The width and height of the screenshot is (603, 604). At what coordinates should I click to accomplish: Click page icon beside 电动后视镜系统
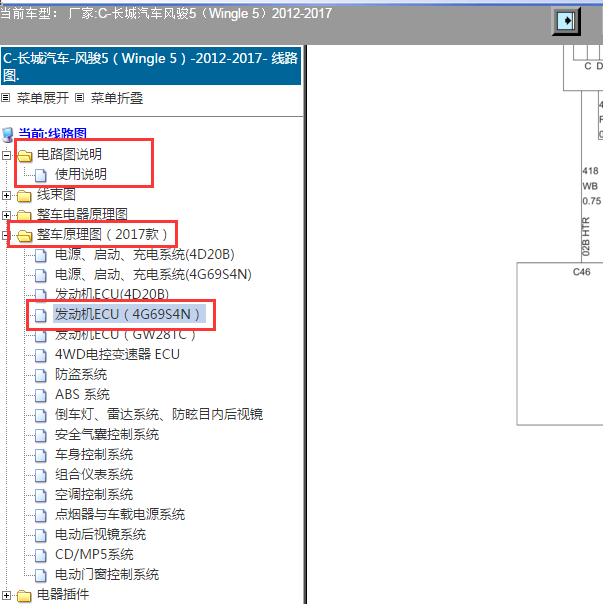tap(41, 535)
